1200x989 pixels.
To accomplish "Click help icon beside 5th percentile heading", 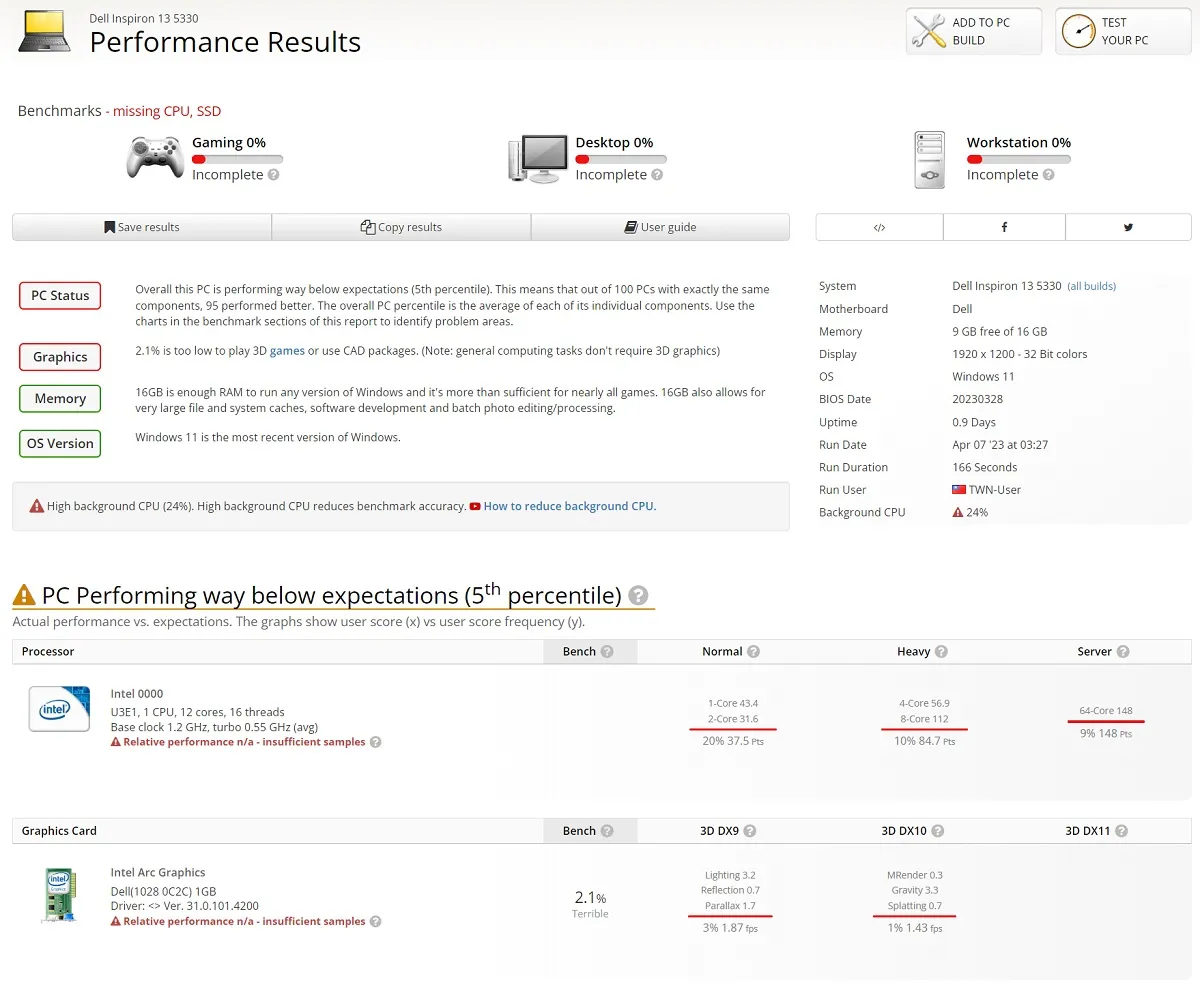I will tap(638, 595).
